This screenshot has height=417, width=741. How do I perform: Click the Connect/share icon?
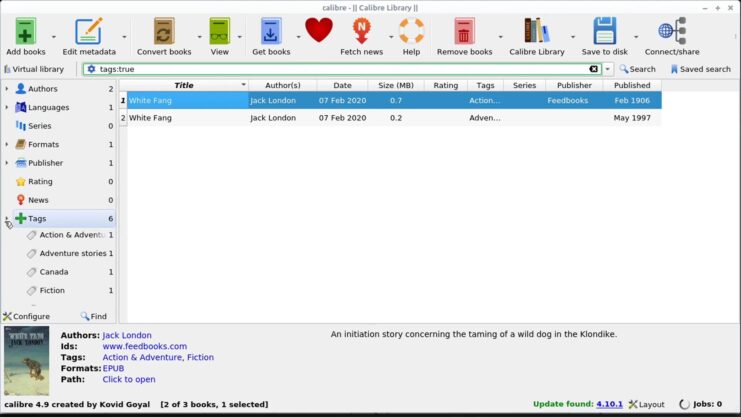(672, 31)
